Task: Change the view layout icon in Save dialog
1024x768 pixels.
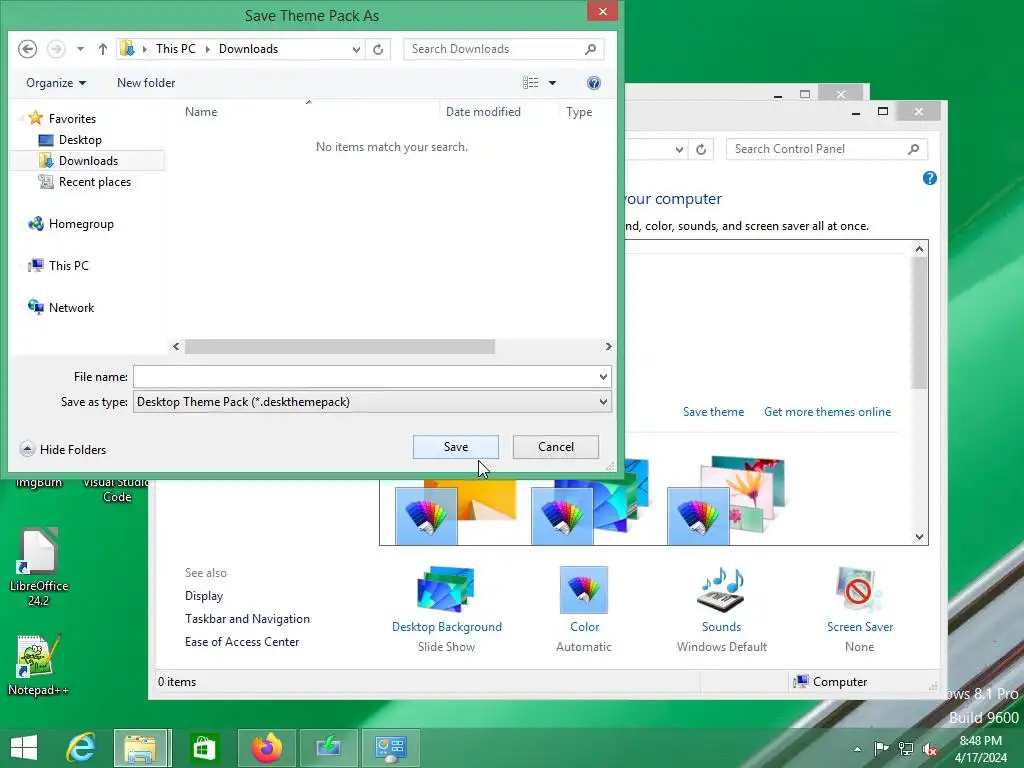Action: [x=530, y=82]
